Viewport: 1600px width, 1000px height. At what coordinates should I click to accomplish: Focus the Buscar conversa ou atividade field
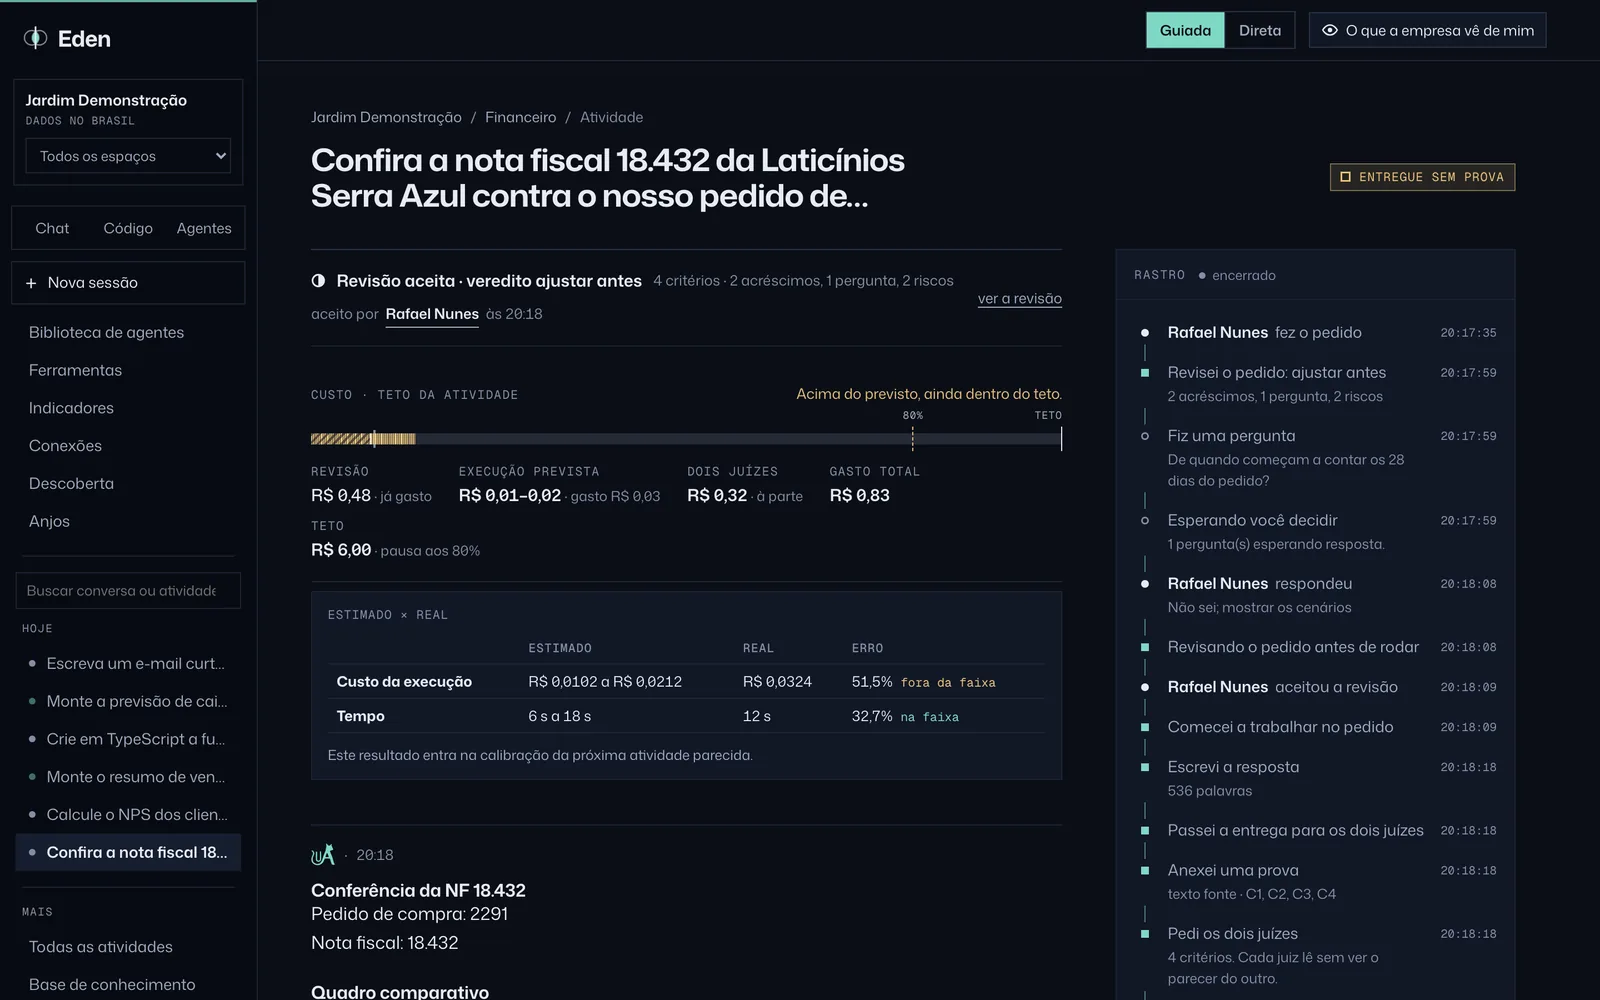128,591
